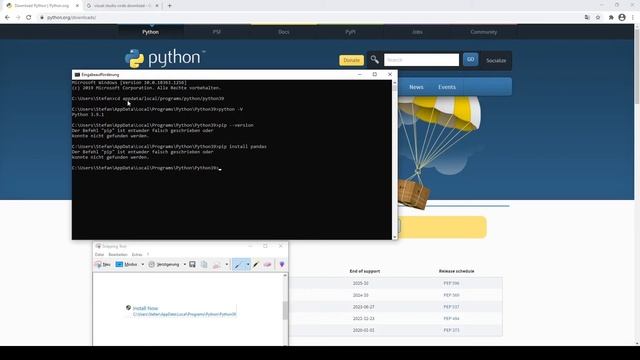Click the browser forward arrow
This screenshot has height=360, width=640.
(x=18, y=18)
